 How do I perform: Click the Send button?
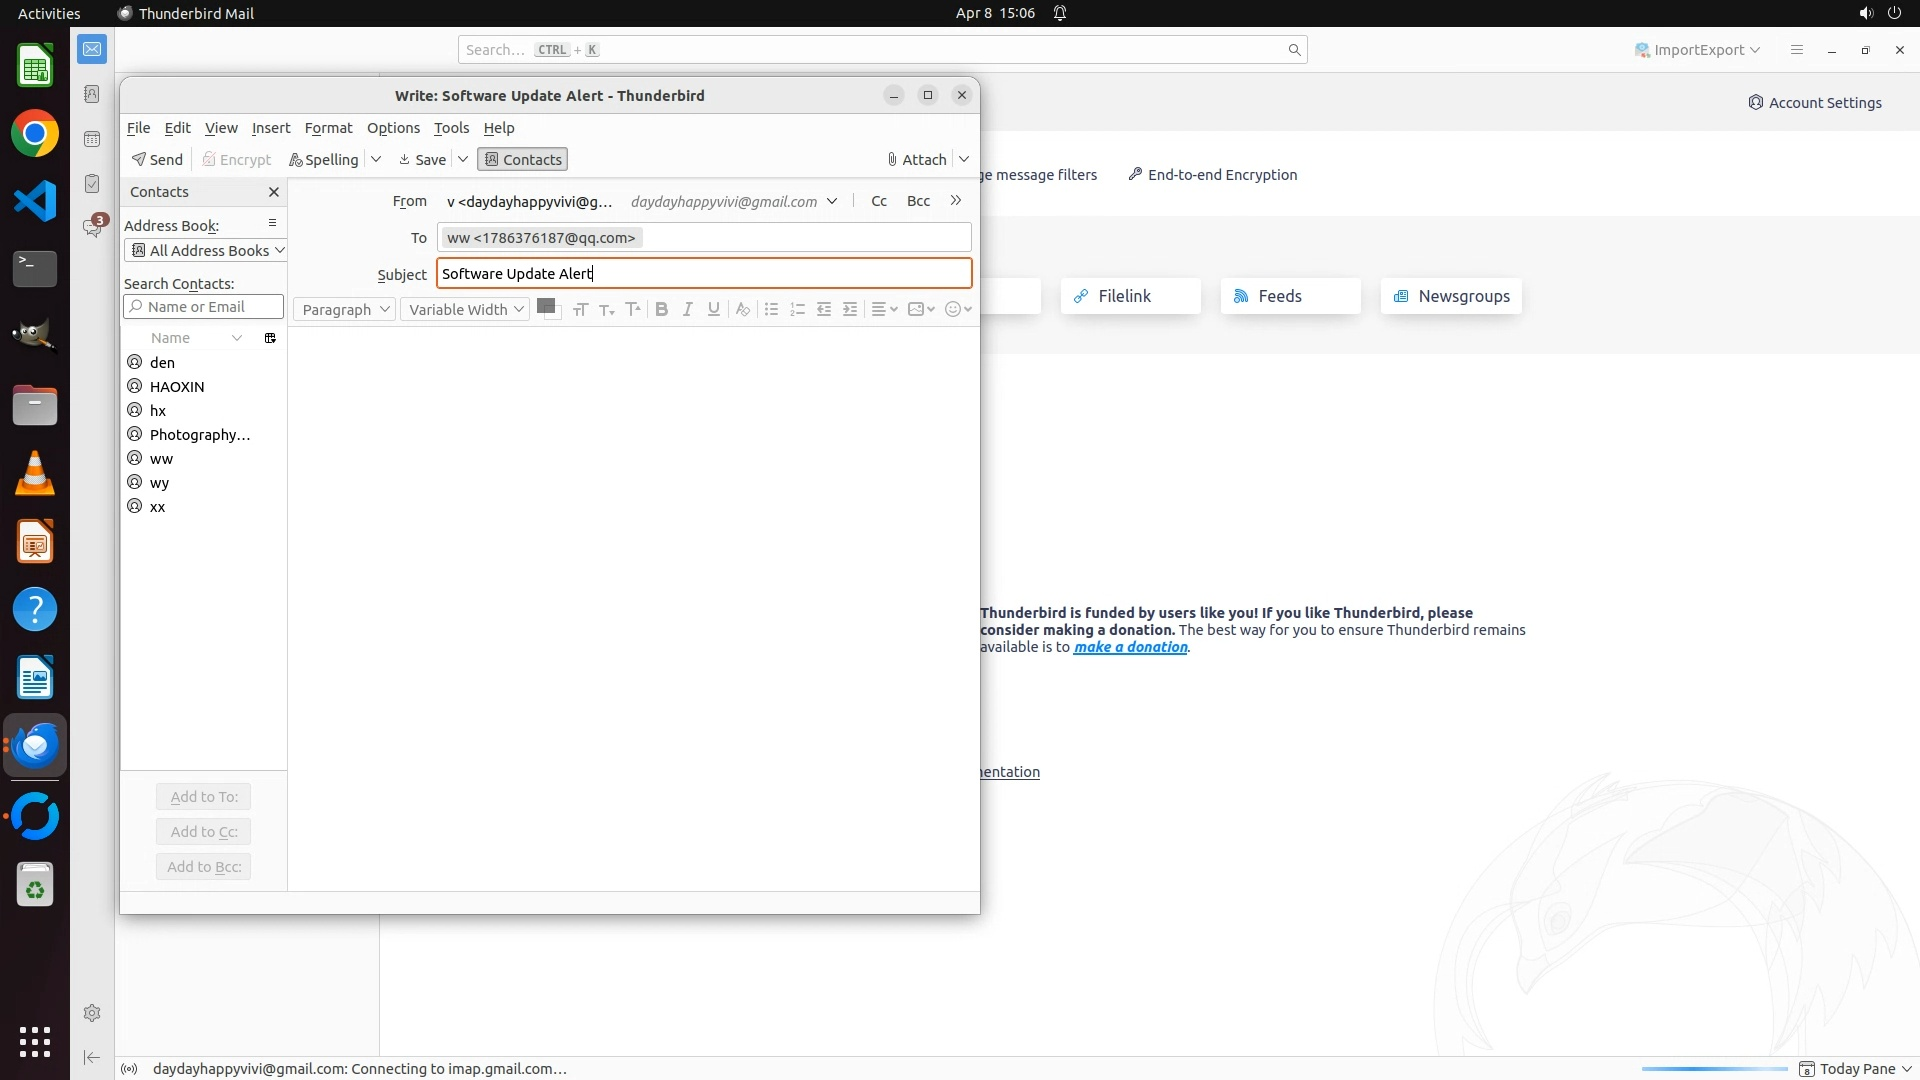(158, 160)
